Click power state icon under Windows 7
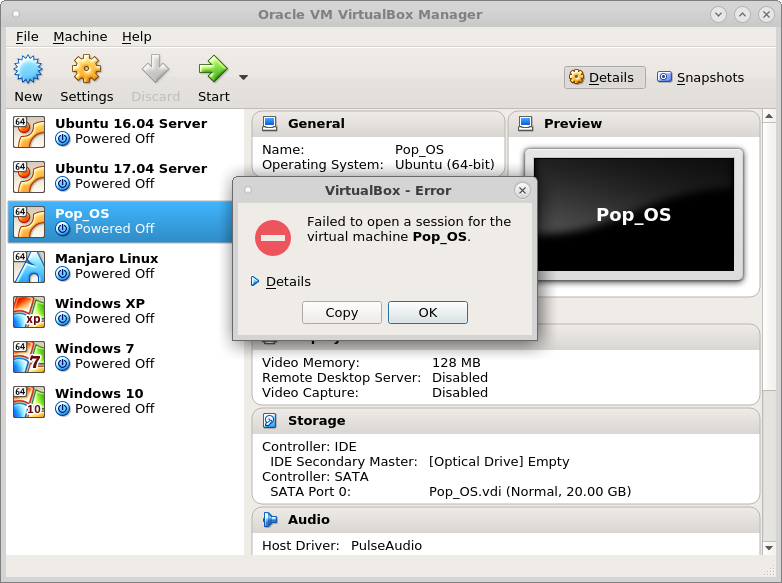This screenshot has height=583, width=782. point(62,364)
